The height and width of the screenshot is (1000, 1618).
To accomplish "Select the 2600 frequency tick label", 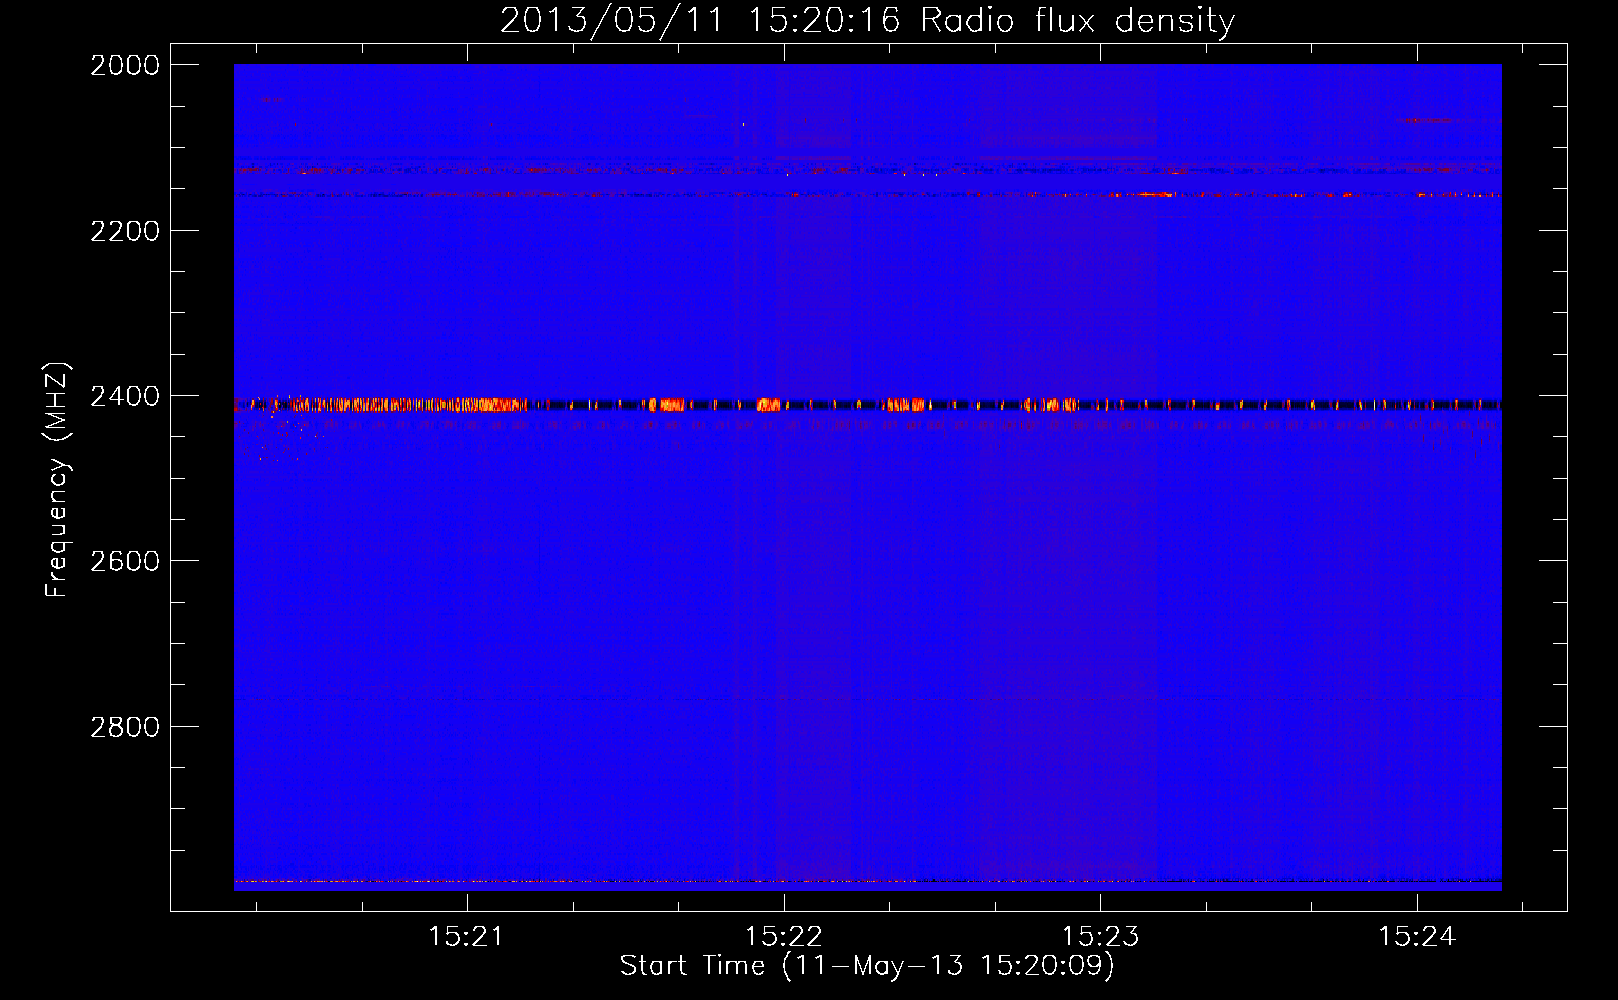I will 125,561.
